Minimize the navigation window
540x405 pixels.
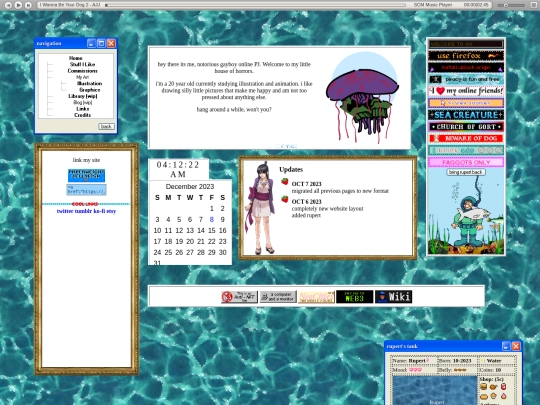[91, 43]
